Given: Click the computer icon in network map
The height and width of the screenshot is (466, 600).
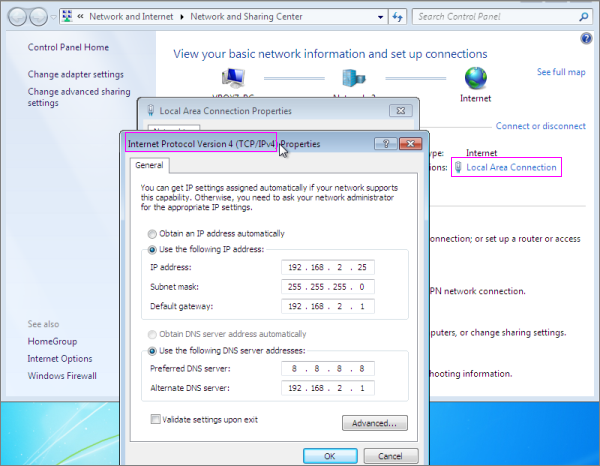Looking at the screenshot, I should 232,79.
